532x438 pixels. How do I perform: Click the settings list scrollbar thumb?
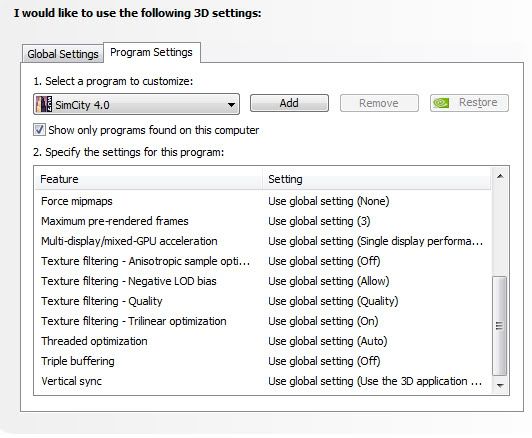[x=500, y=326]
